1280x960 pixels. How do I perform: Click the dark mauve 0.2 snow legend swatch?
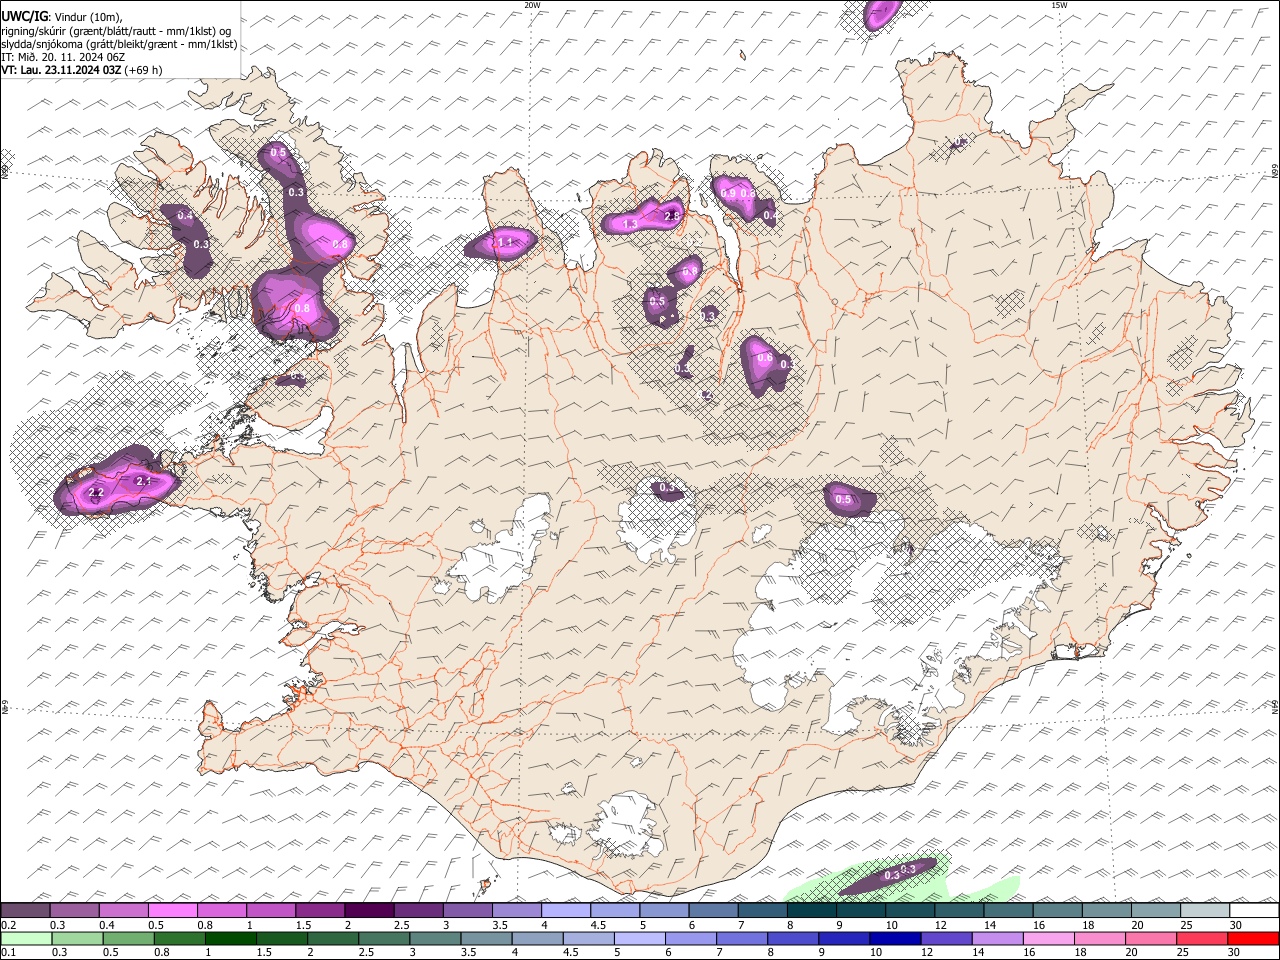(x=25, y=910)
